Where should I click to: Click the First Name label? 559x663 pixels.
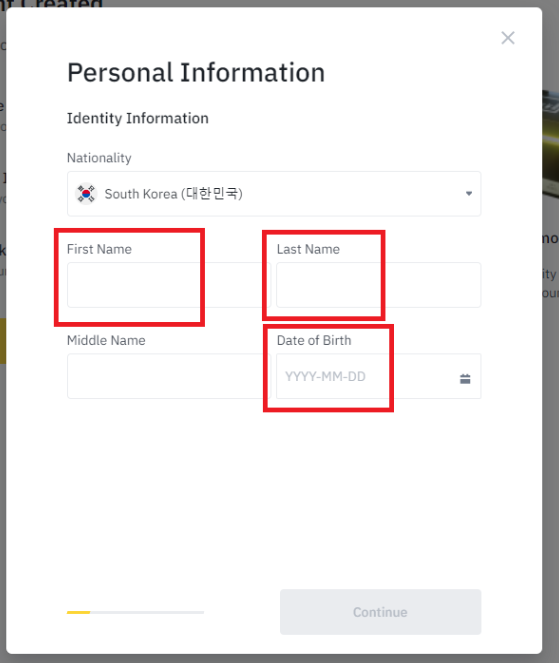[99, 249]
